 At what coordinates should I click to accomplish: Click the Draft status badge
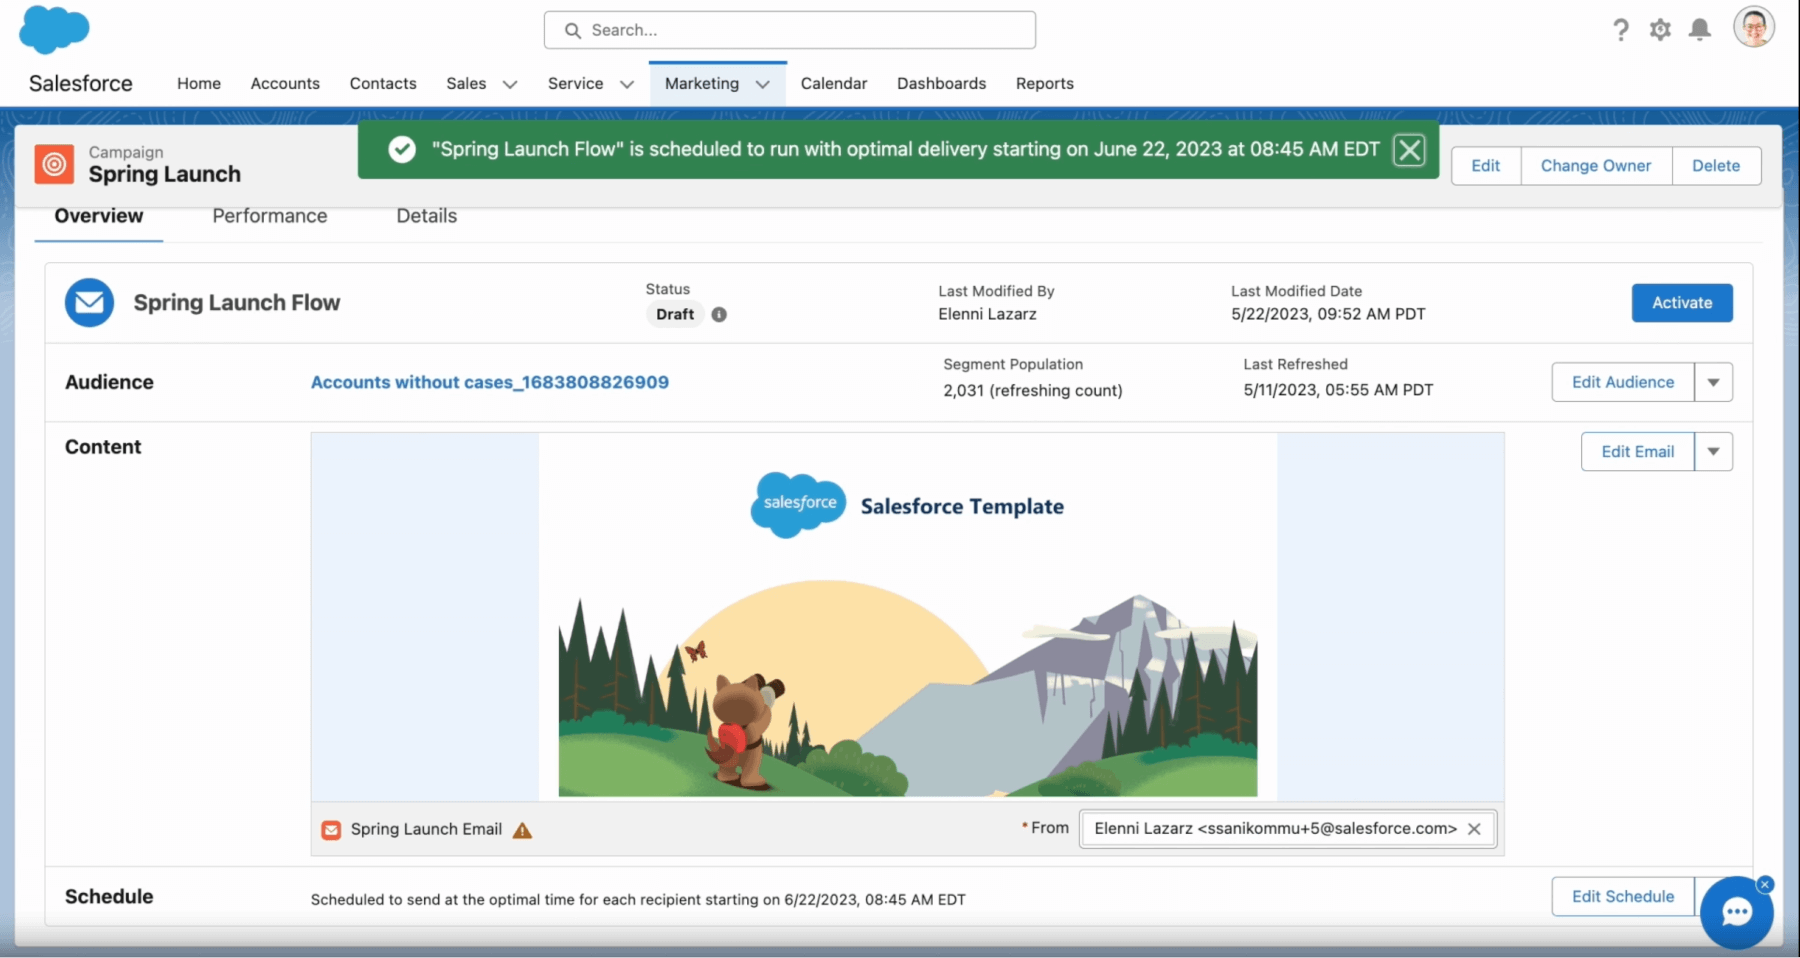coord(675,314)
